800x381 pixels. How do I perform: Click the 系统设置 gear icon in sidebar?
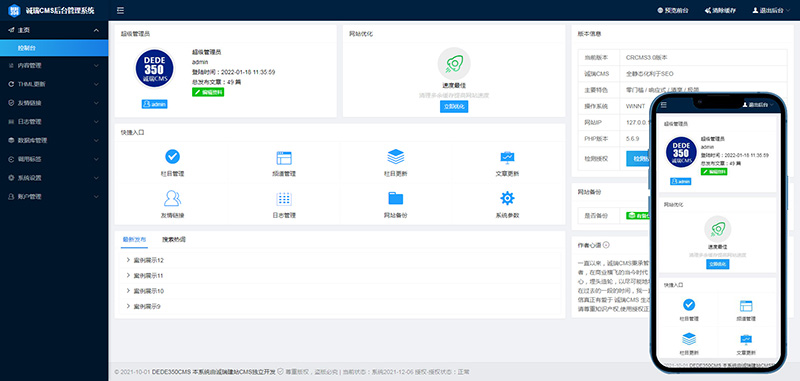[x=12, y=178]
